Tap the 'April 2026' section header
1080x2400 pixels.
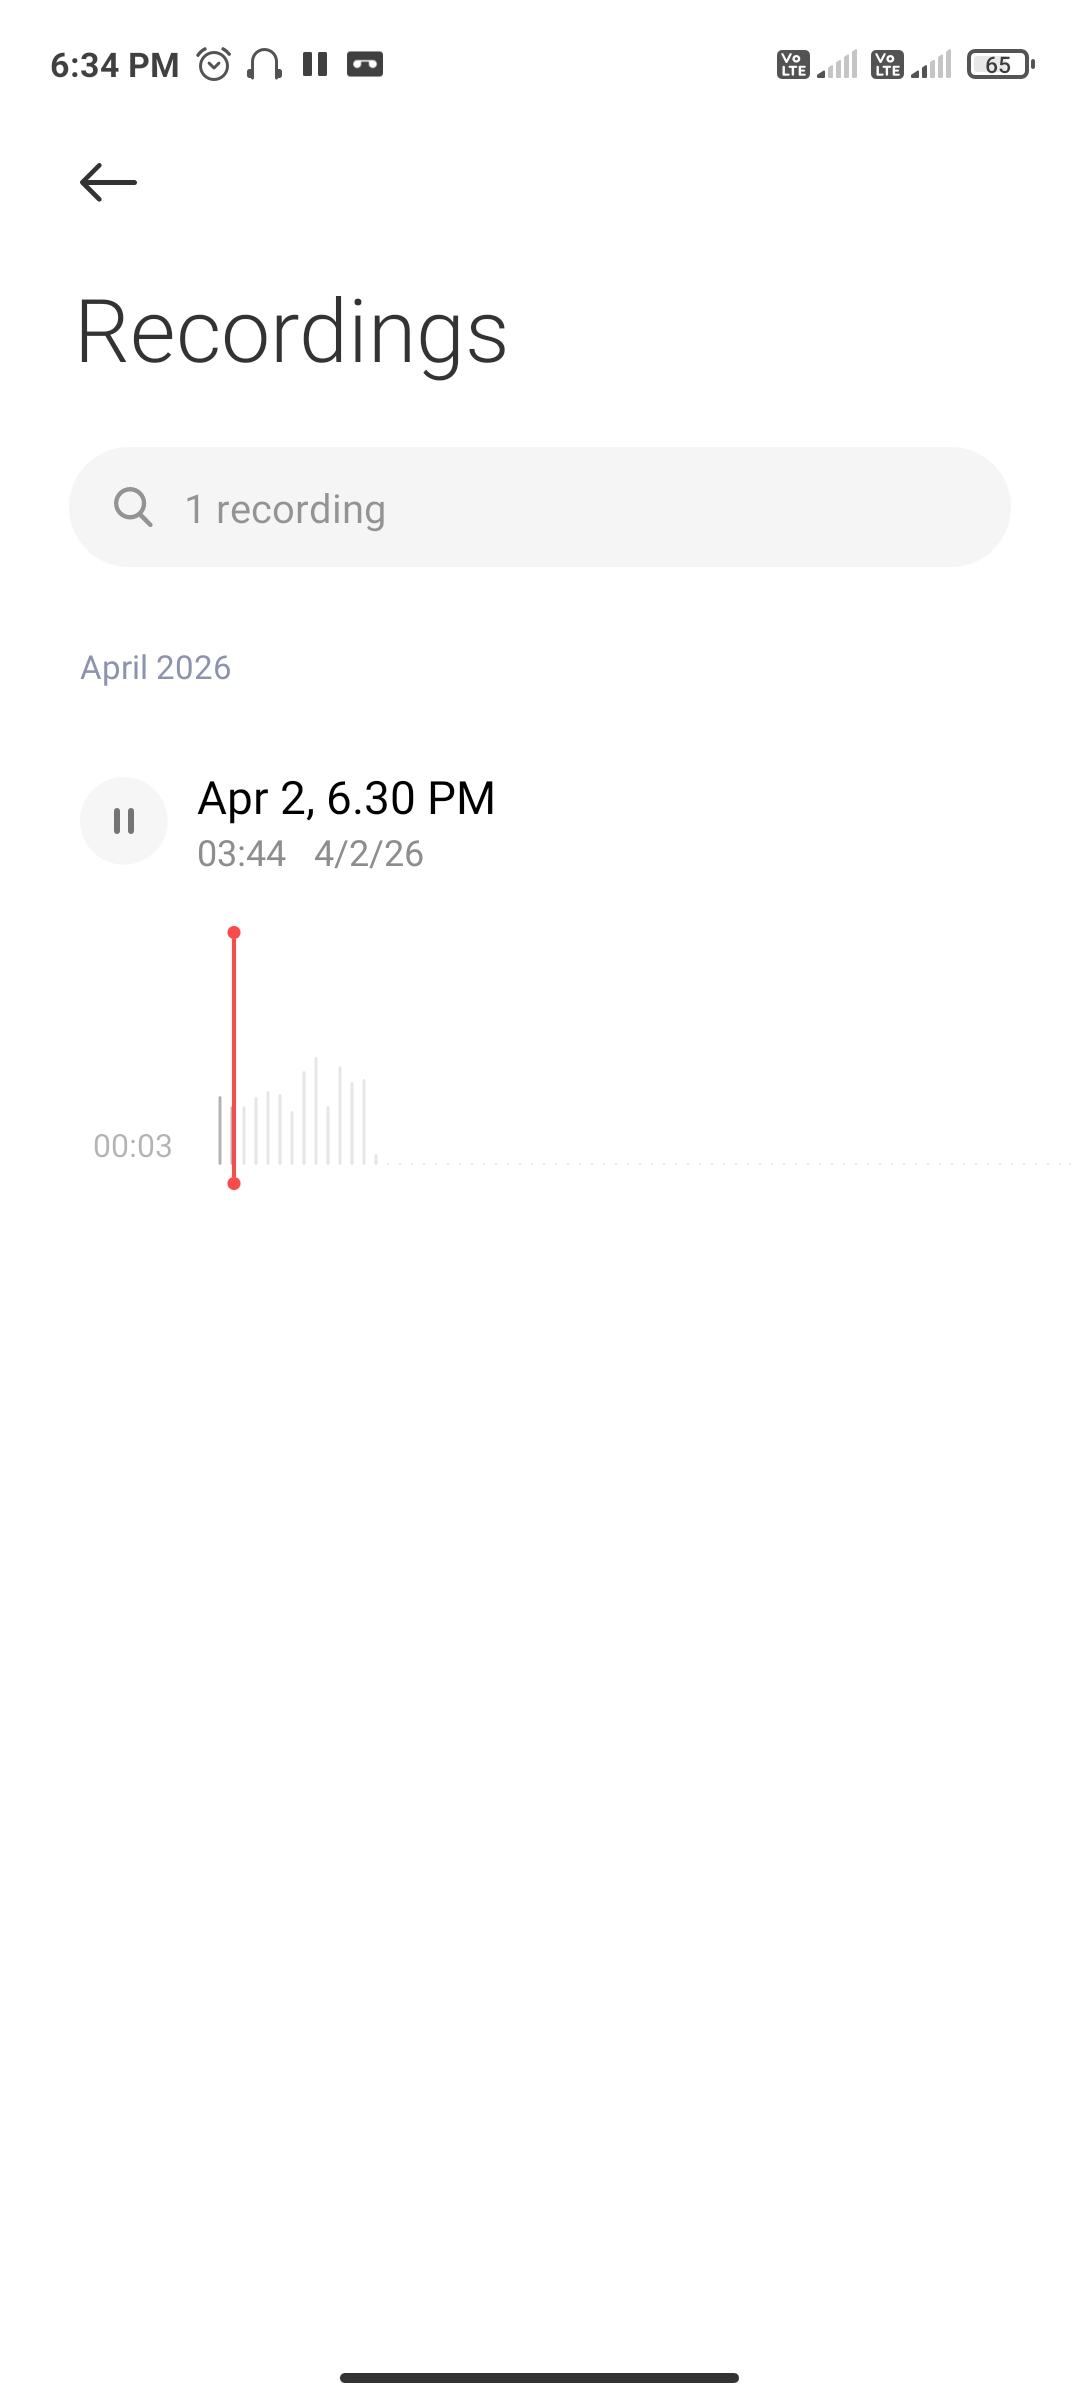click(x=156, y=668)
